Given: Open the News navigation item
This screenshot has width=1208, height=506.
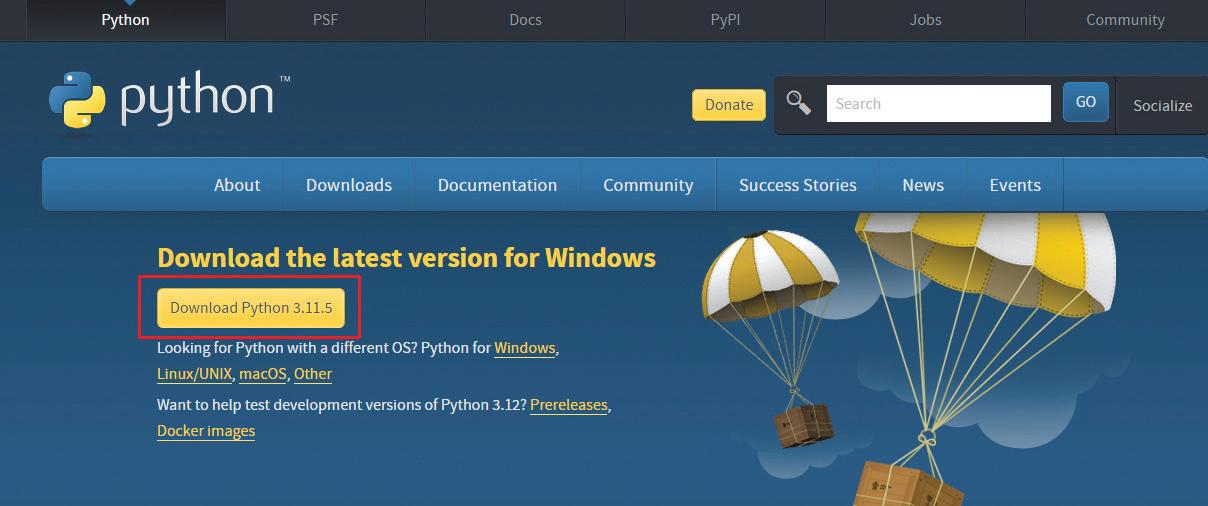Looking at the screenshot, I should pyautogui.click(x=923, y=185).
